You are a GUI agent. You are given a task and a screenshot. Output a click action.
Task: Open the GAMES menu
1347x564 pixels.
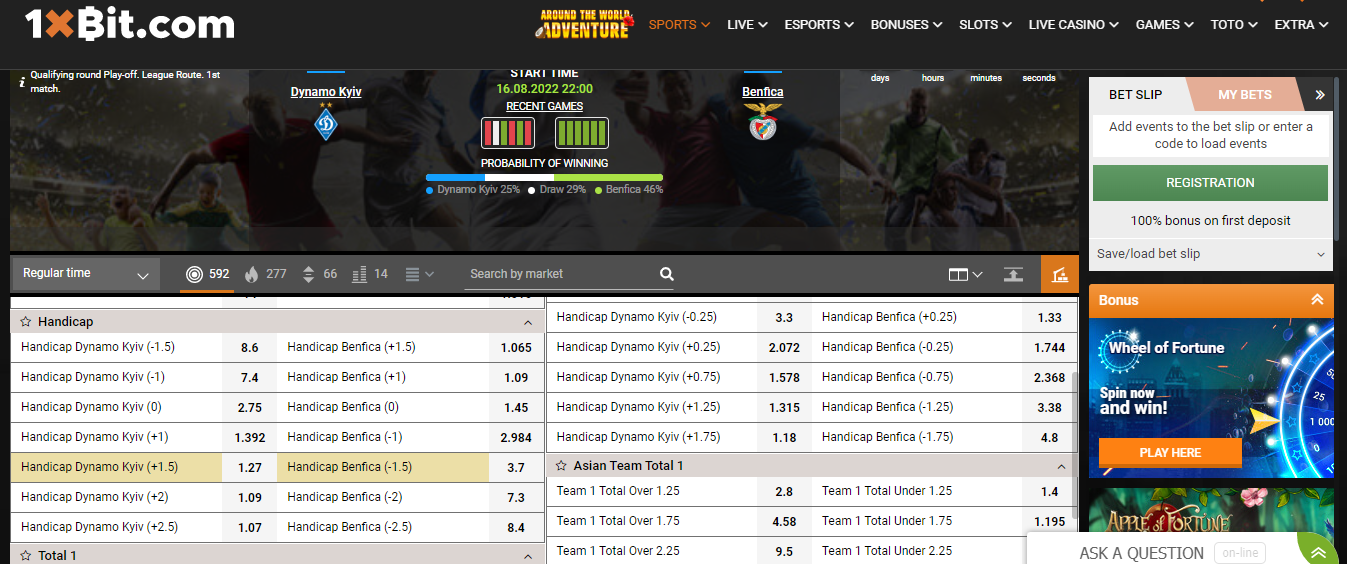click(1164, 25)
